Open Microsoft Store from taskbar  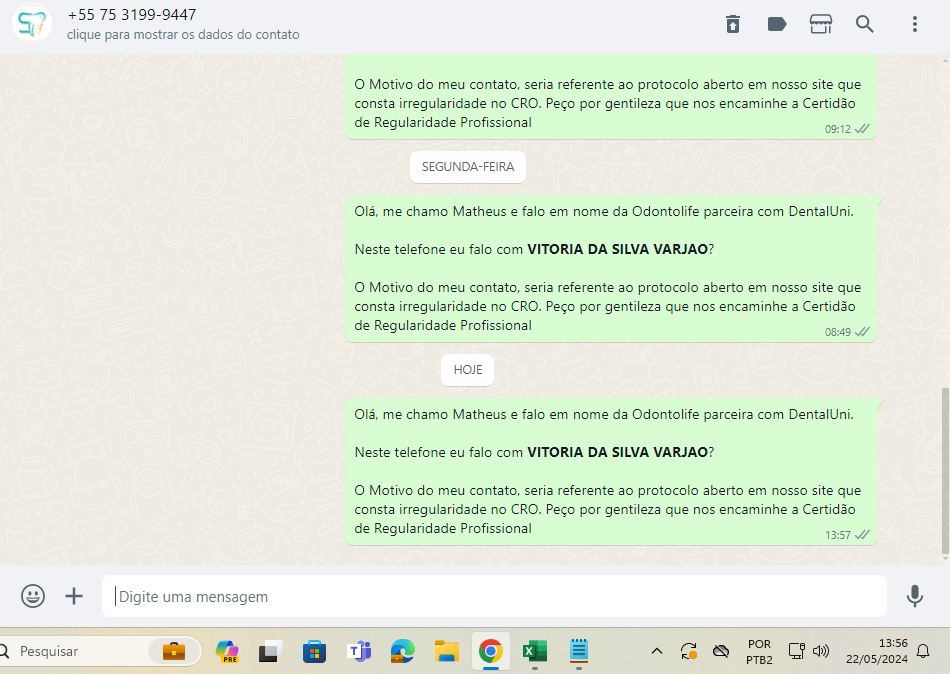tap(314, 652)
